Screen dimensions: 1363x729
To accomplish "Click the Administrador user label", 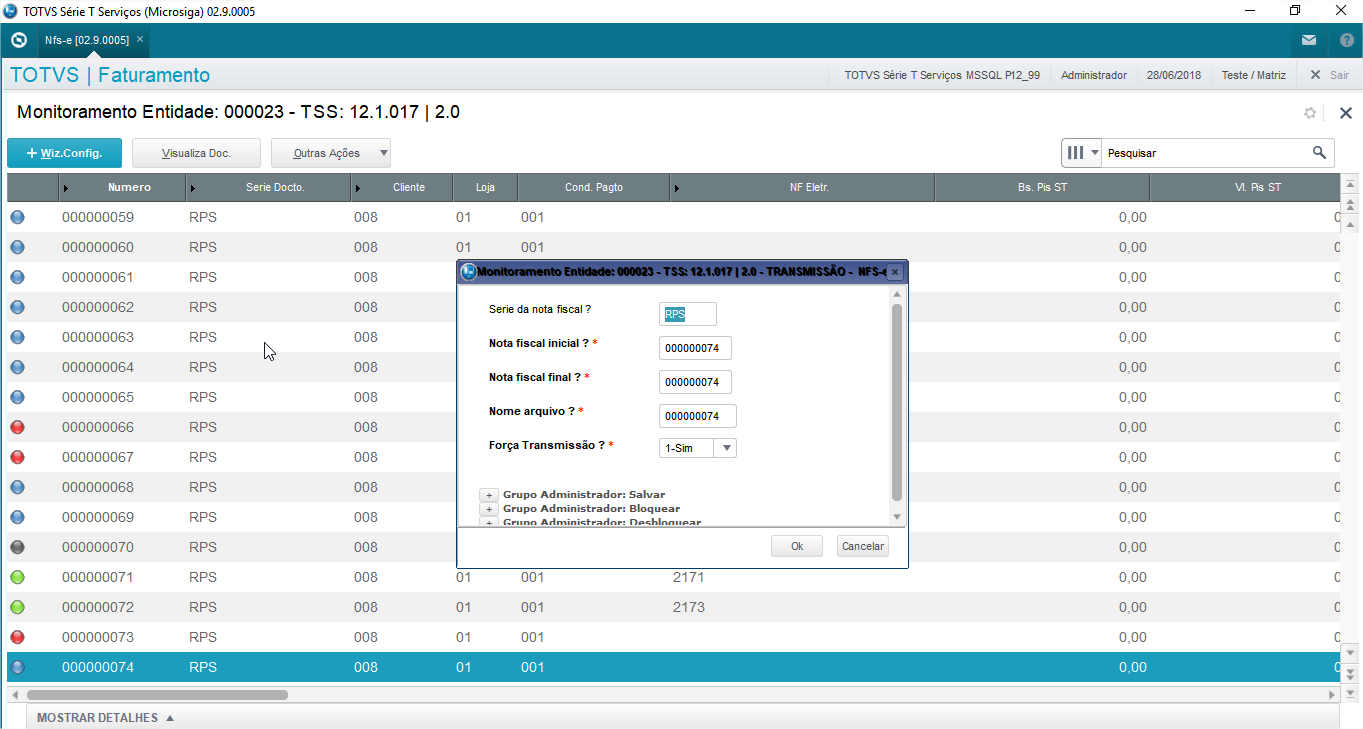I will click(1094, 75).
